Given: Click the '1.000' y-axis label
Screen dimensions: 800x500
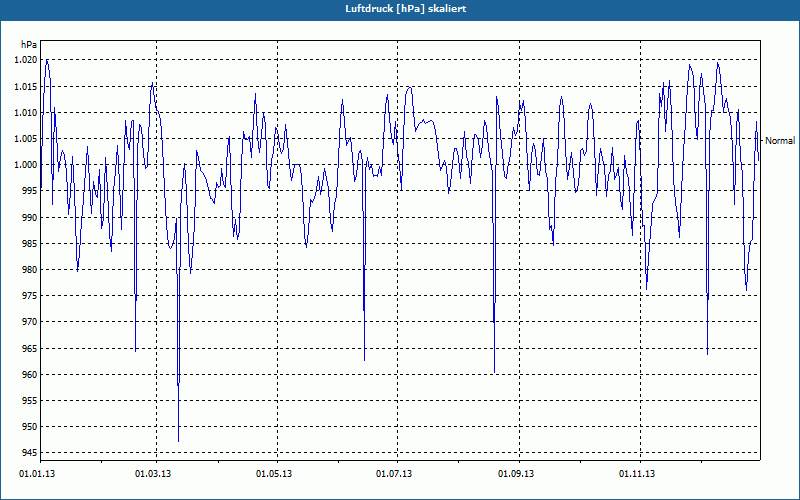Looking at the screenshot, I should pyautogui.click(x=26, y=165).
